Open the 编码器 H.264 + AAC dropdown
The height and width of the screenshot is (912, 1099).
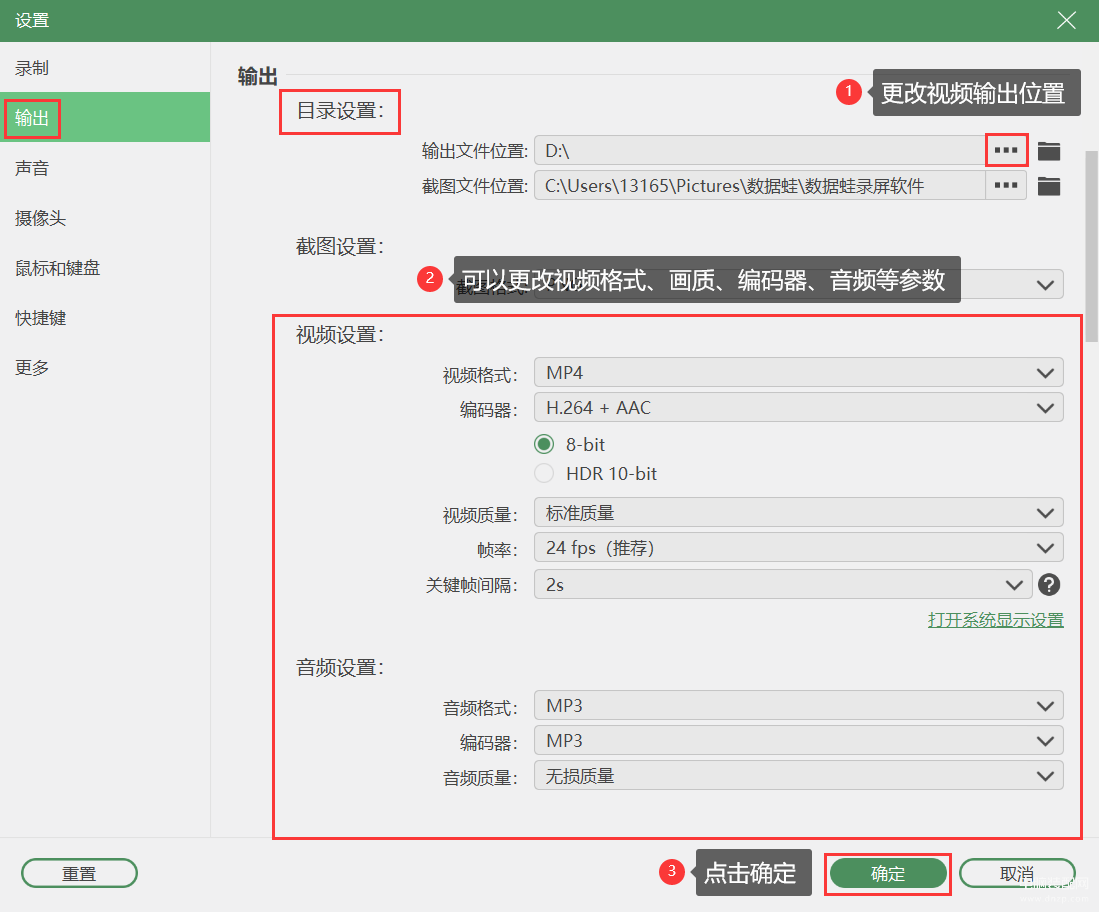[798, 407]
